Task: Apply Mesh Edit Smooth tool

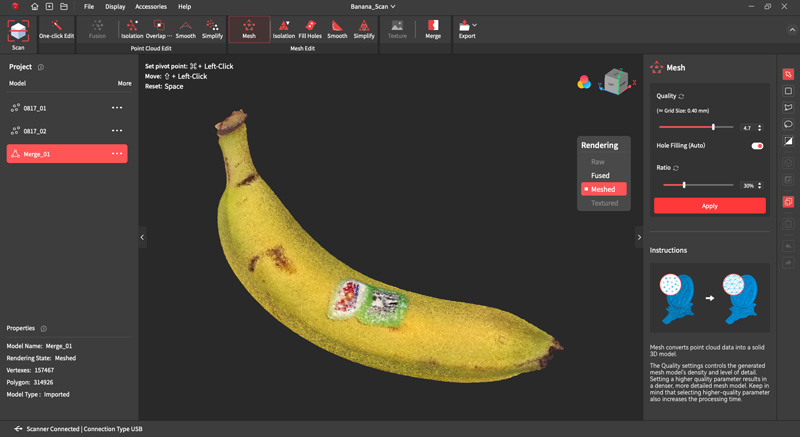Action: [337, 30]
